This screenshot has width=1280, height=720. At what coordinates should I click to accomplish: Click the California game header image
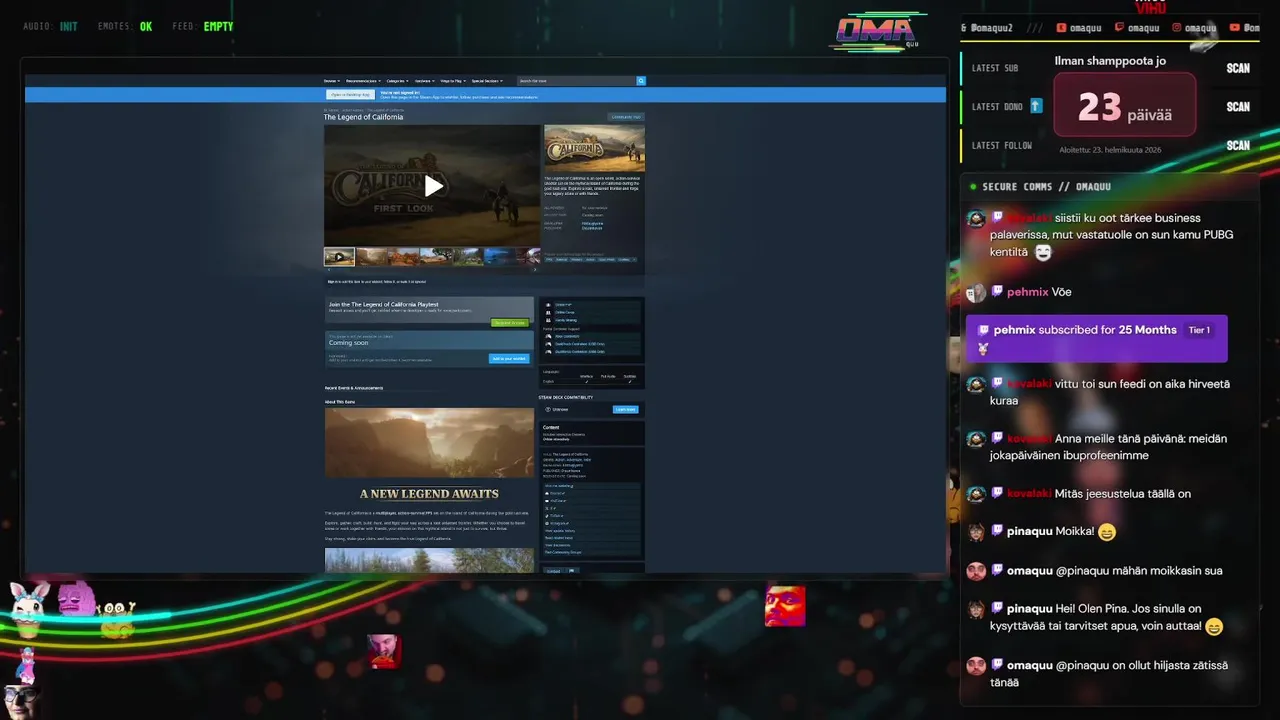[594, 148]
